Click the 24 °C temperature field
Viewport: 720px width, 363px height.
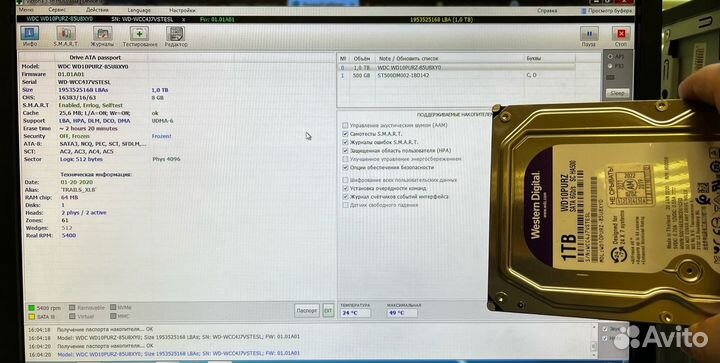pyautogui.click(x=355, y=313)
